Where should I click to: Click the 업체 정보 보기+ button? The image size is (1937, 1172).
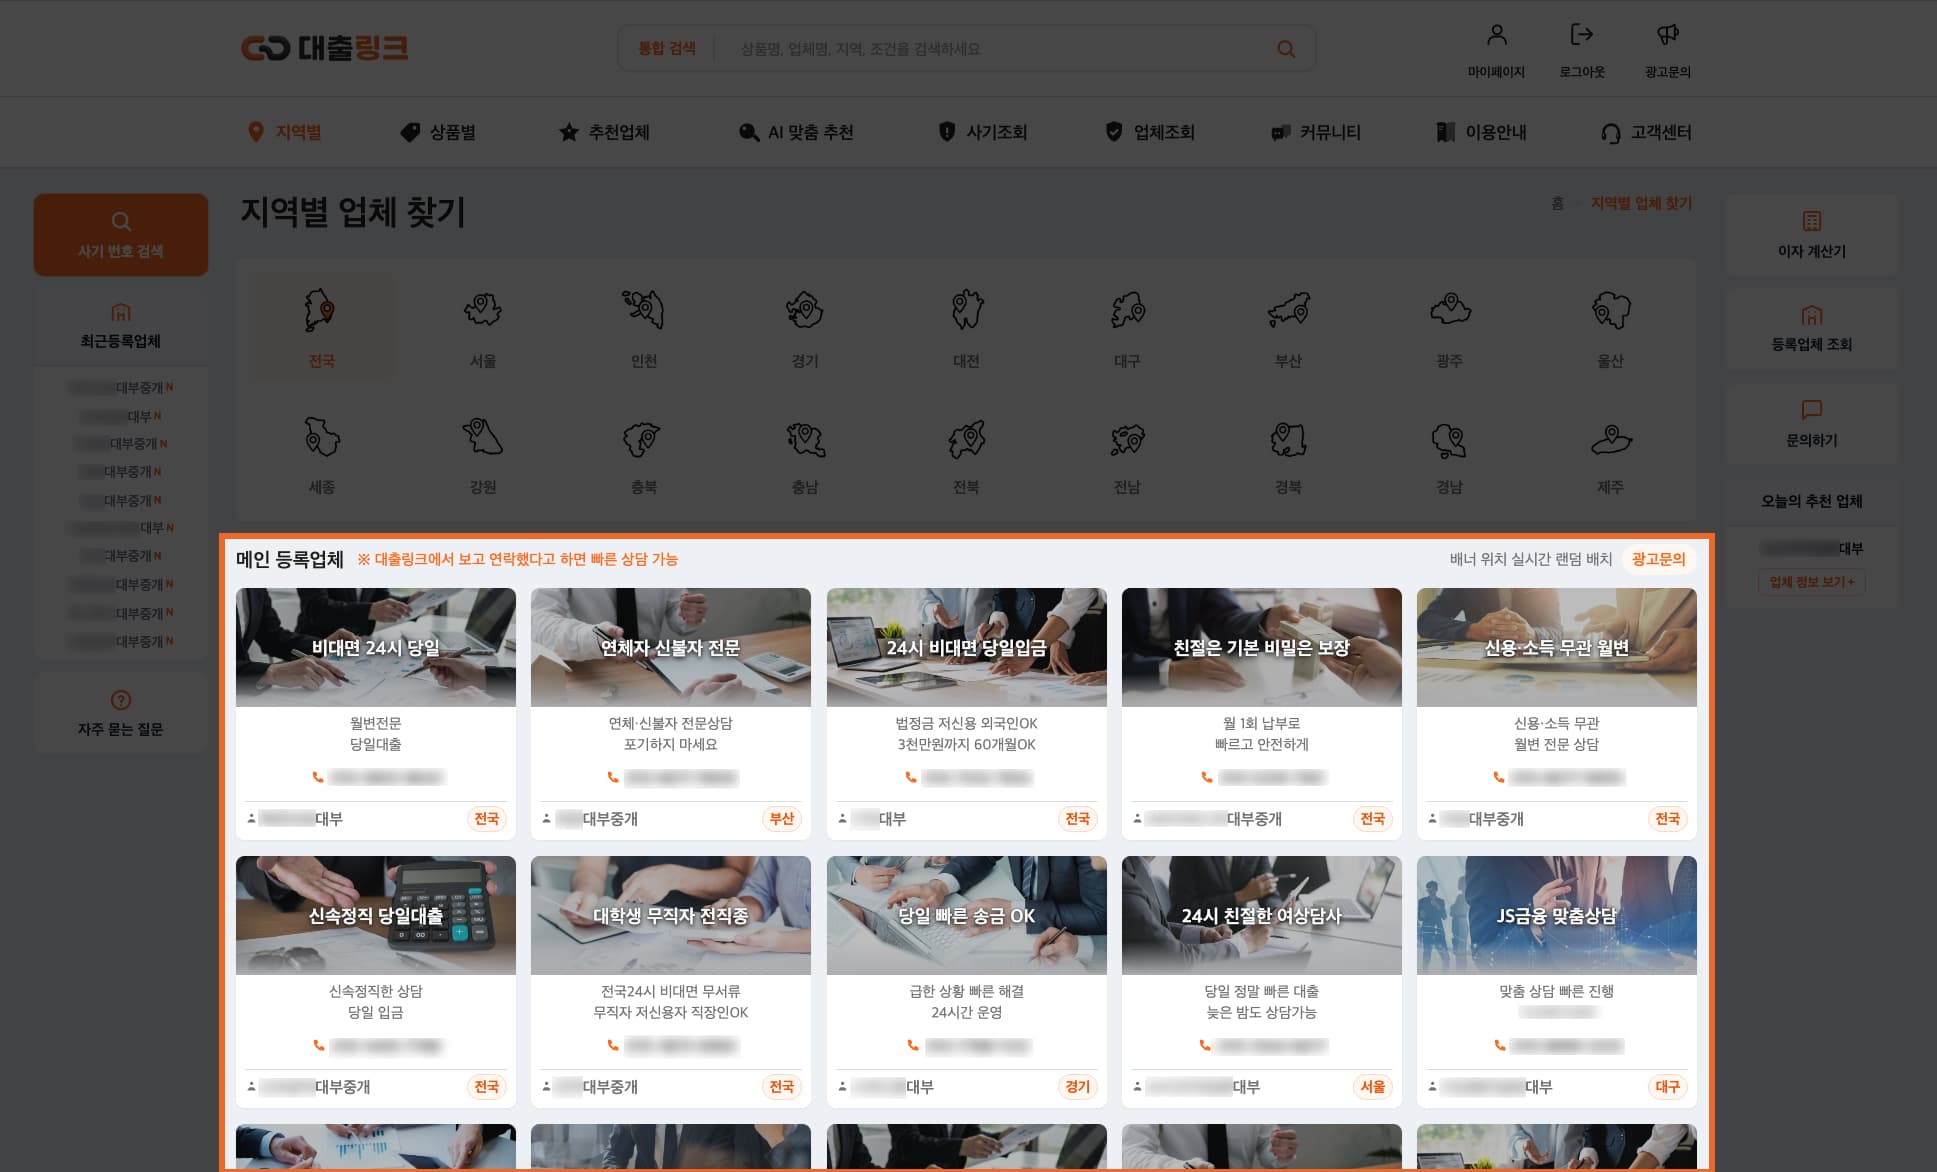point(1811,582)
